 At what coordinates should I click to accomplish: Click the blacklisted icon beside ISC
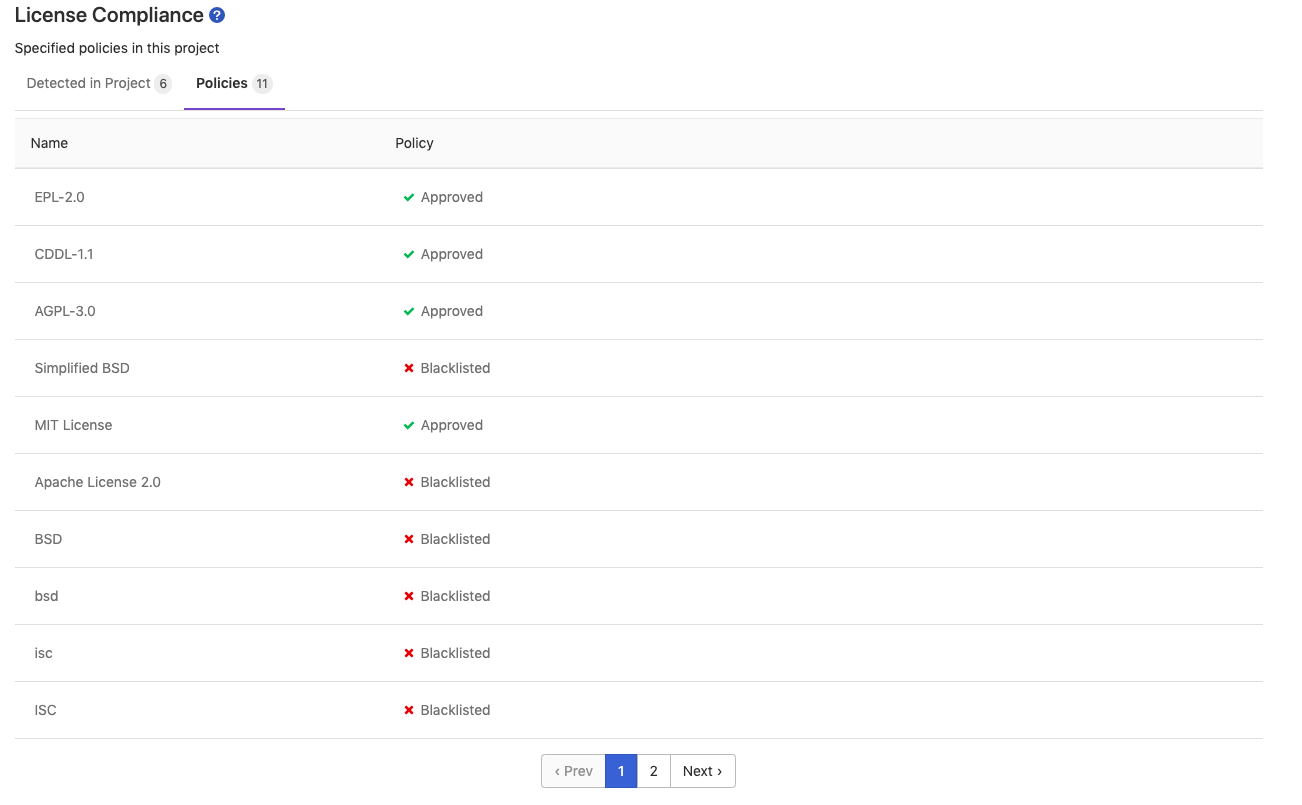408,709
